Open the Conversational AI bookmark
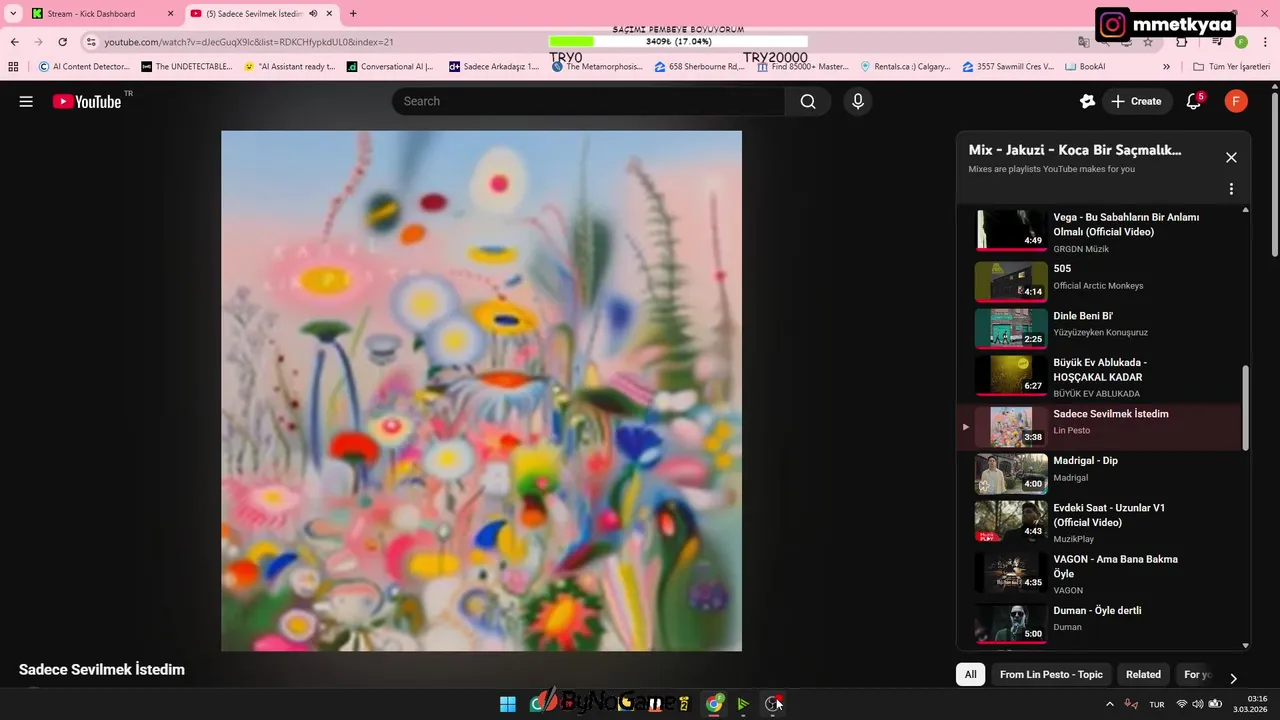This screenshot has height=720, width=1280. coord(390,67)
